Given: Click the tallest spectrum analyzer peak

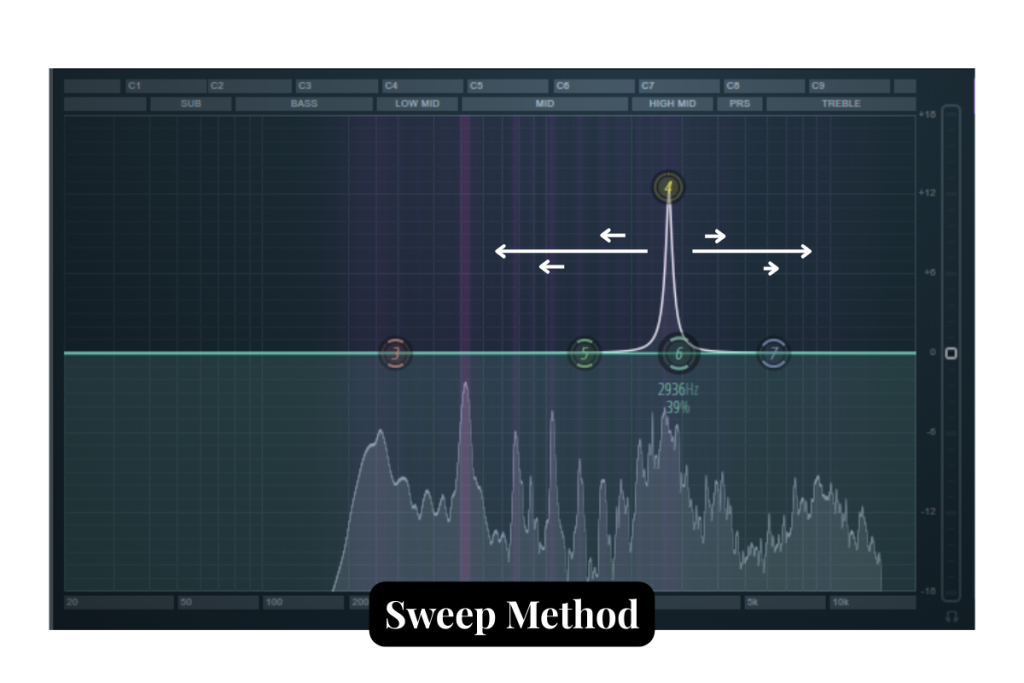Looking at the screenshot, I should (465, 385).
